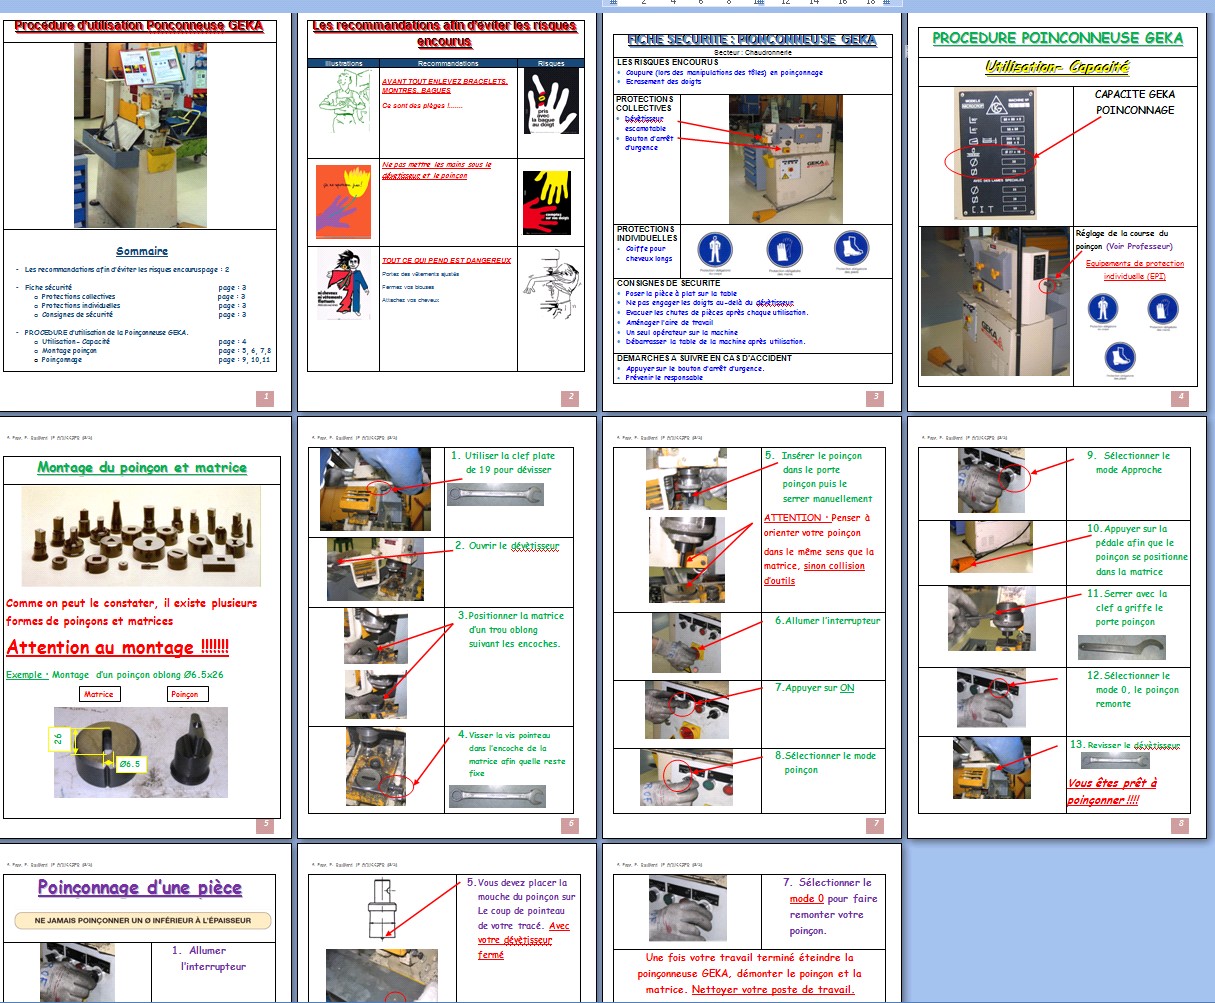Viewport: 1215px width, 1003px height.
Task: Click the title 'Procédure d'utilisation Poinçonneuse GEKA'
Action: pyautogui.click(x=139, y=26)
